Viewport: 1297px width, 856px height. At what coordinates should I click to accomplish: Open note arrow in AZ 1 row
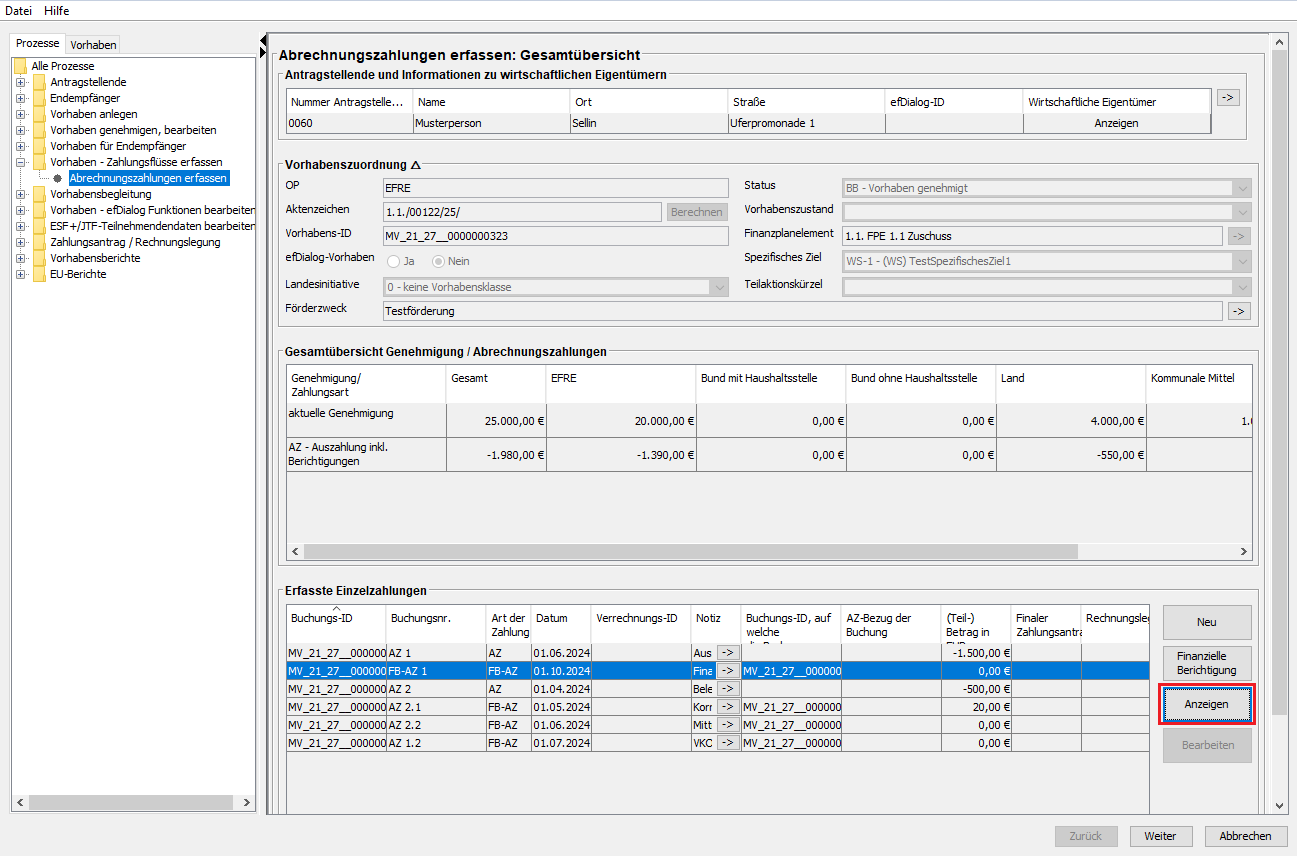point(726,652)
